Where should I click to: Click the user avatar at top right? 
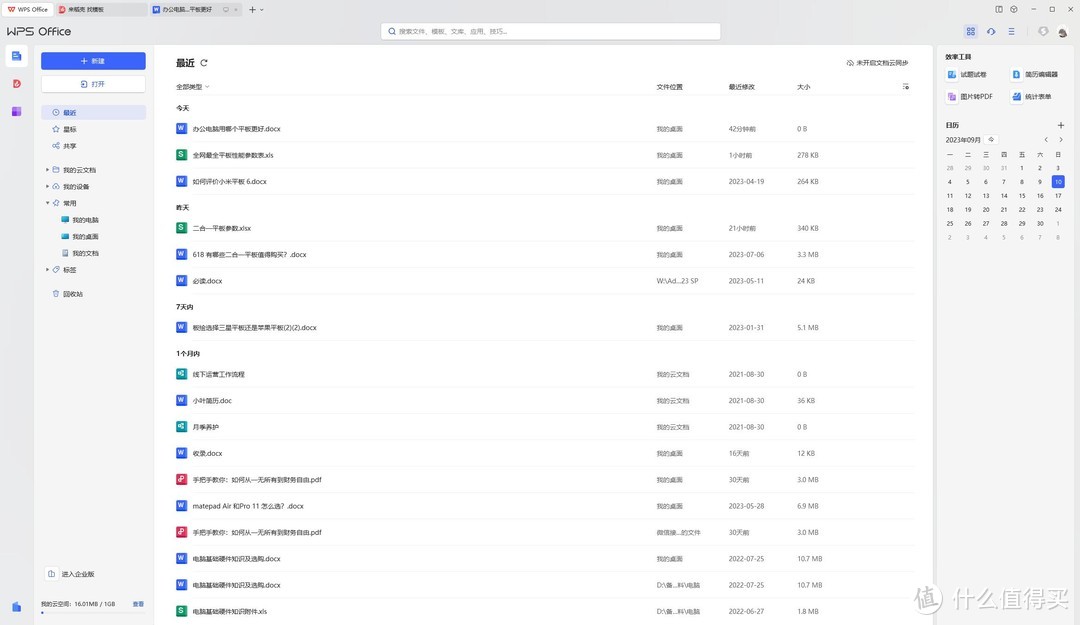pyautogui.click(x=1062, y=32)
